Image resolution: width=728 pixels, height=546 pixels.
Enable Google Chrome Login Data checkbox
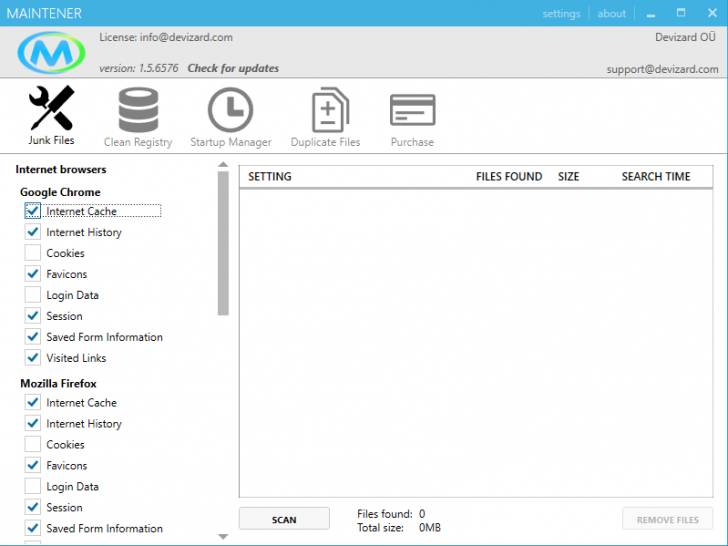(x=32, y=294)
